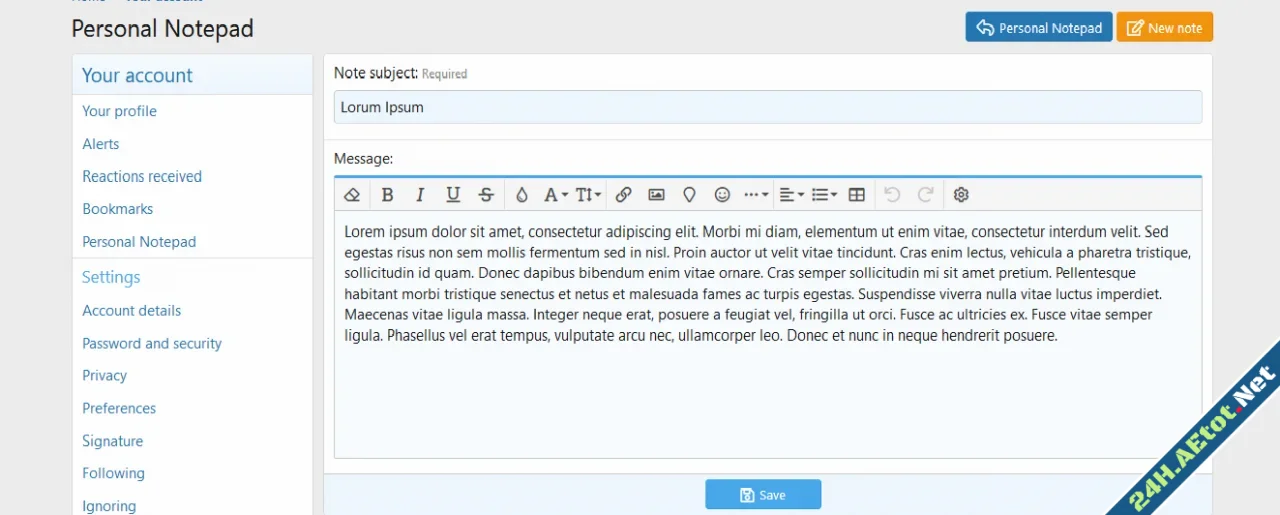Image resolution: width=1280 pixels, height=515 pixels.
Task: Open Your profile in the sidebar
Action: point(119,111)
